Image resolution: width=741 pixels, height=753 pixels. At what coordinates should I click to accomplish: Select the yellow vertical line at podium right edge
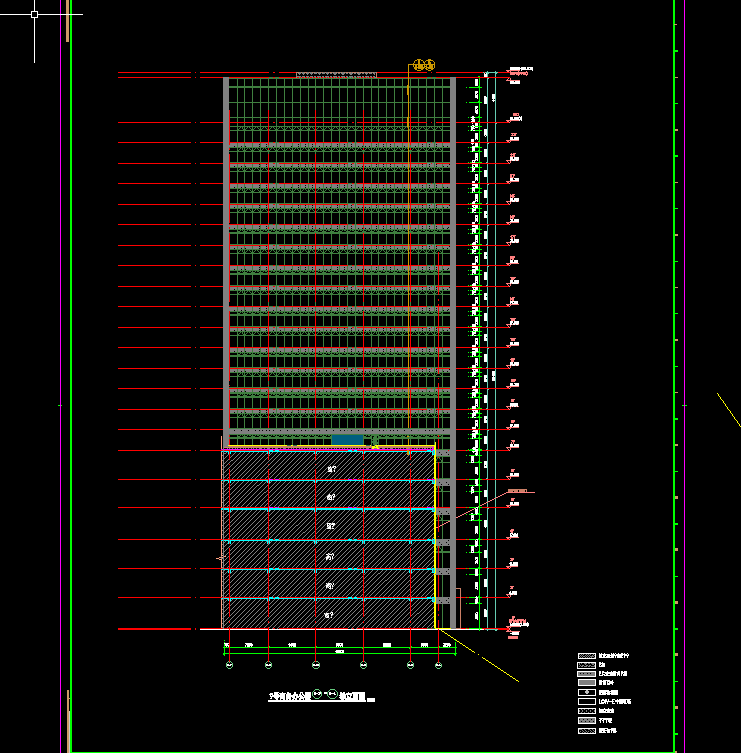coord(435,540)
